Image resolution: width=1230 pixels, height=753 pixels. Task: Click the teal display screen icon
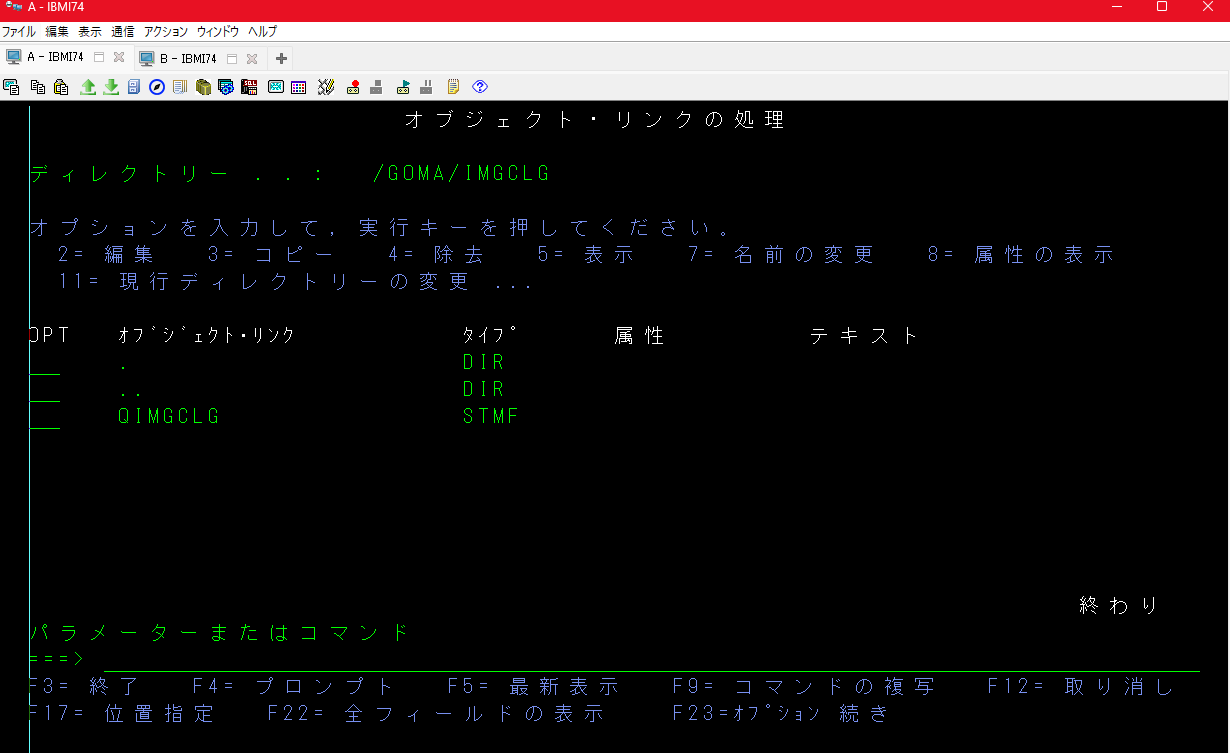276,87
